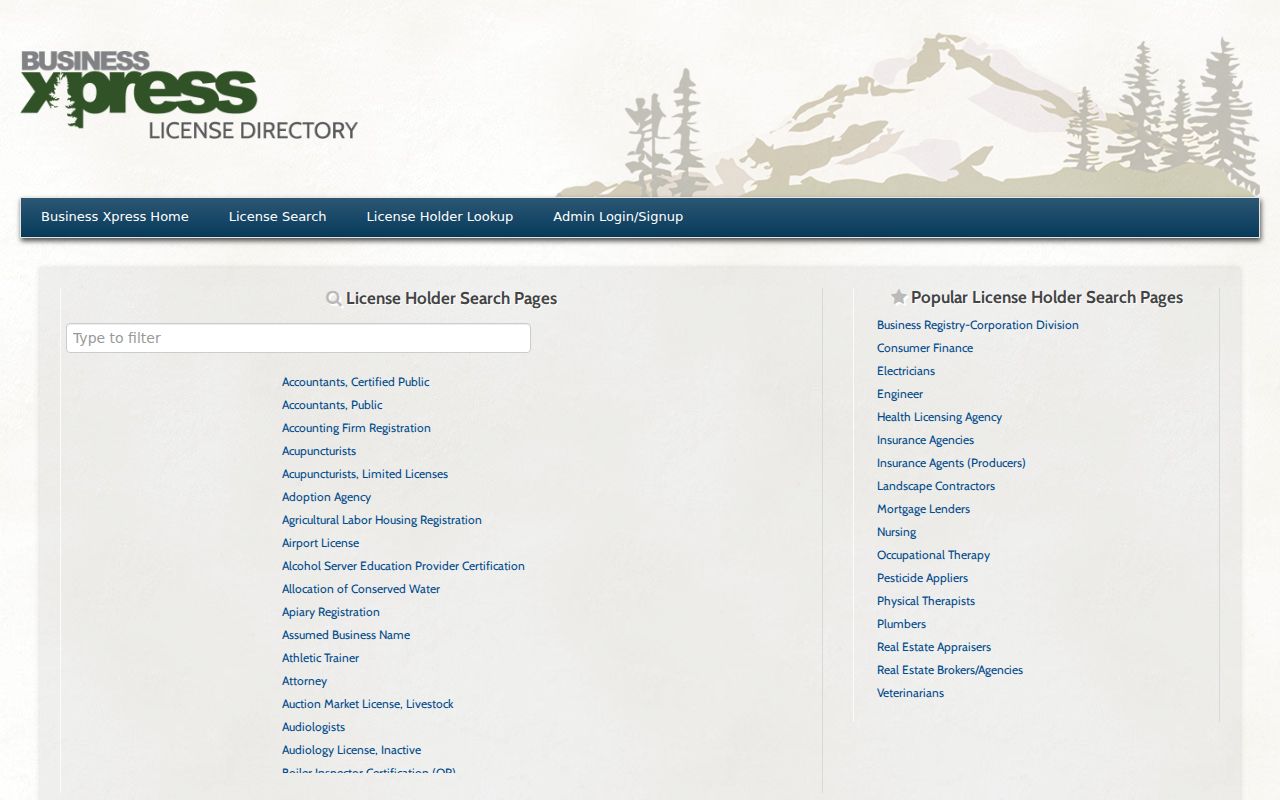Open Acupuncturists, Limited Licenses link

coord(365,474)
